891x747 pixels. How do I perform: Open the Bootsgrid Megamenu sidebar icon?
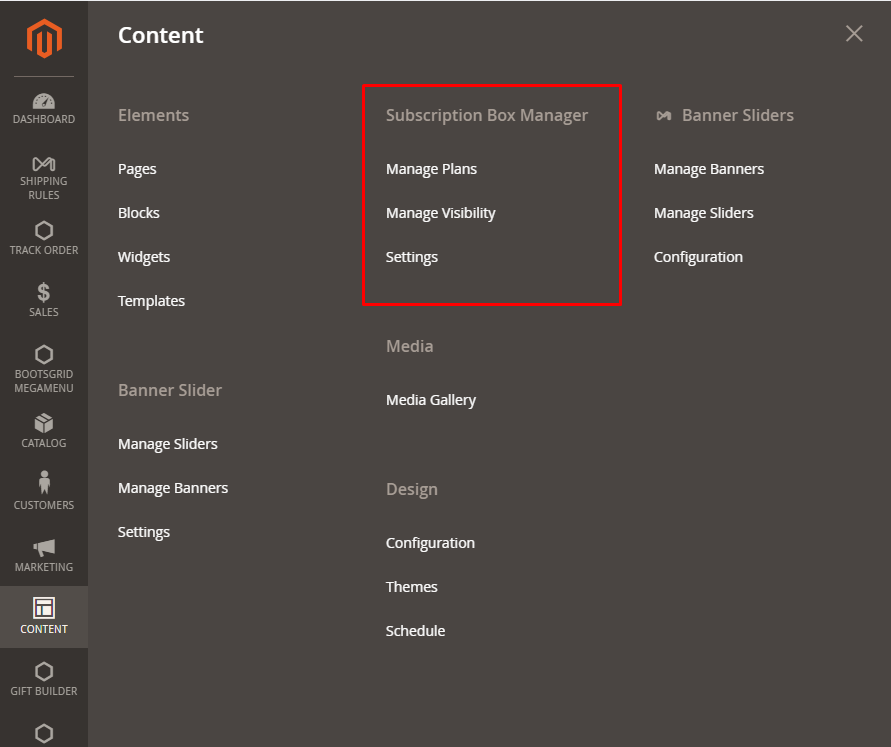[x=44, y=354]
